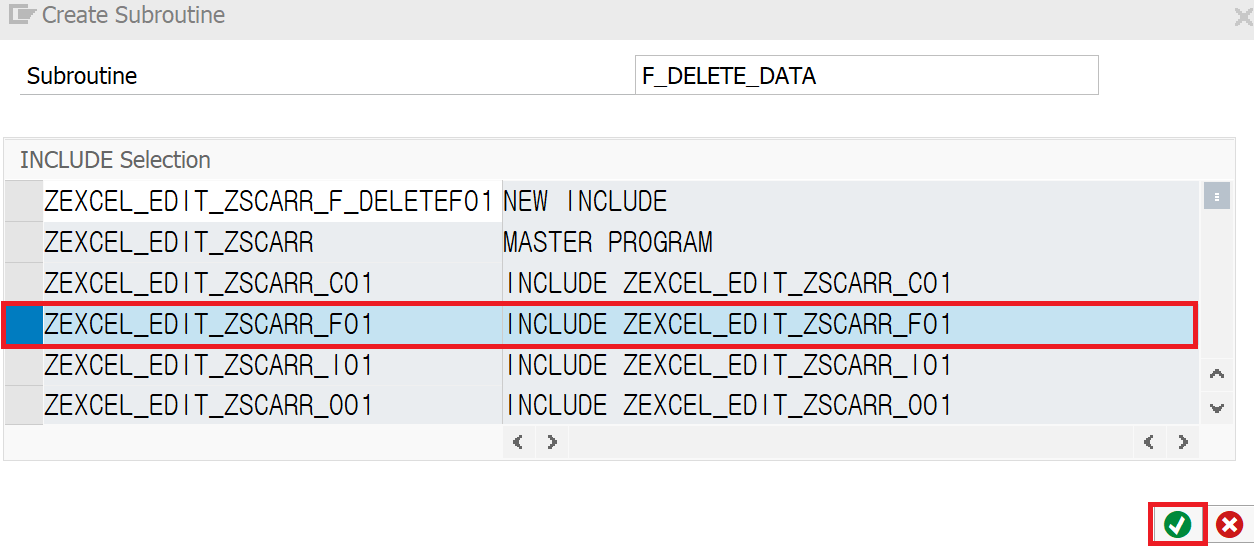Confirm with the green checkmark icon
1254x548 pixels.
pyautogui.click(x=1178, y=524)
